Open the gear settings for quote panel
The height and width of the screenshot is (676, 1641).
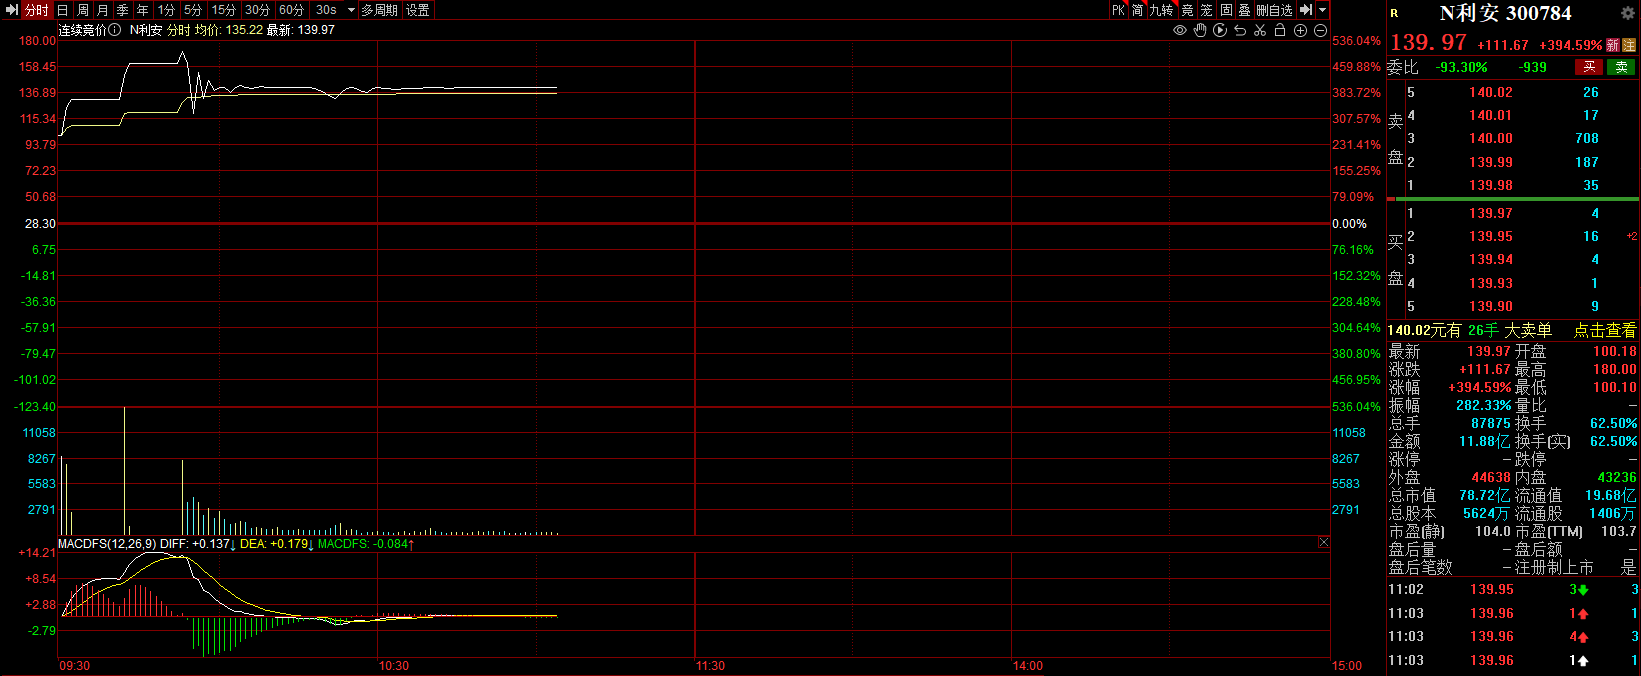point(1627,13)
